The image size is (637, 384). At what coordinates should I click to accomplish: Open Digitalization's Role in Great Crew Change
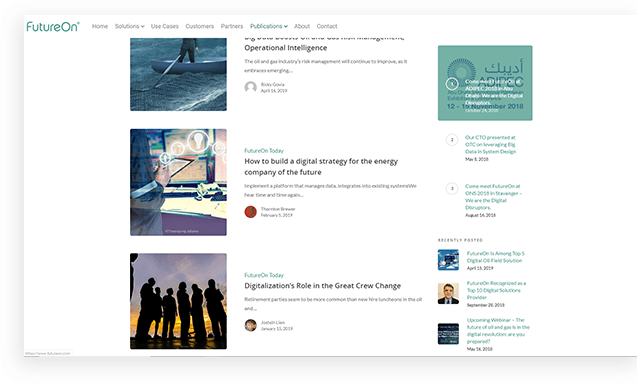pos(323,286)
